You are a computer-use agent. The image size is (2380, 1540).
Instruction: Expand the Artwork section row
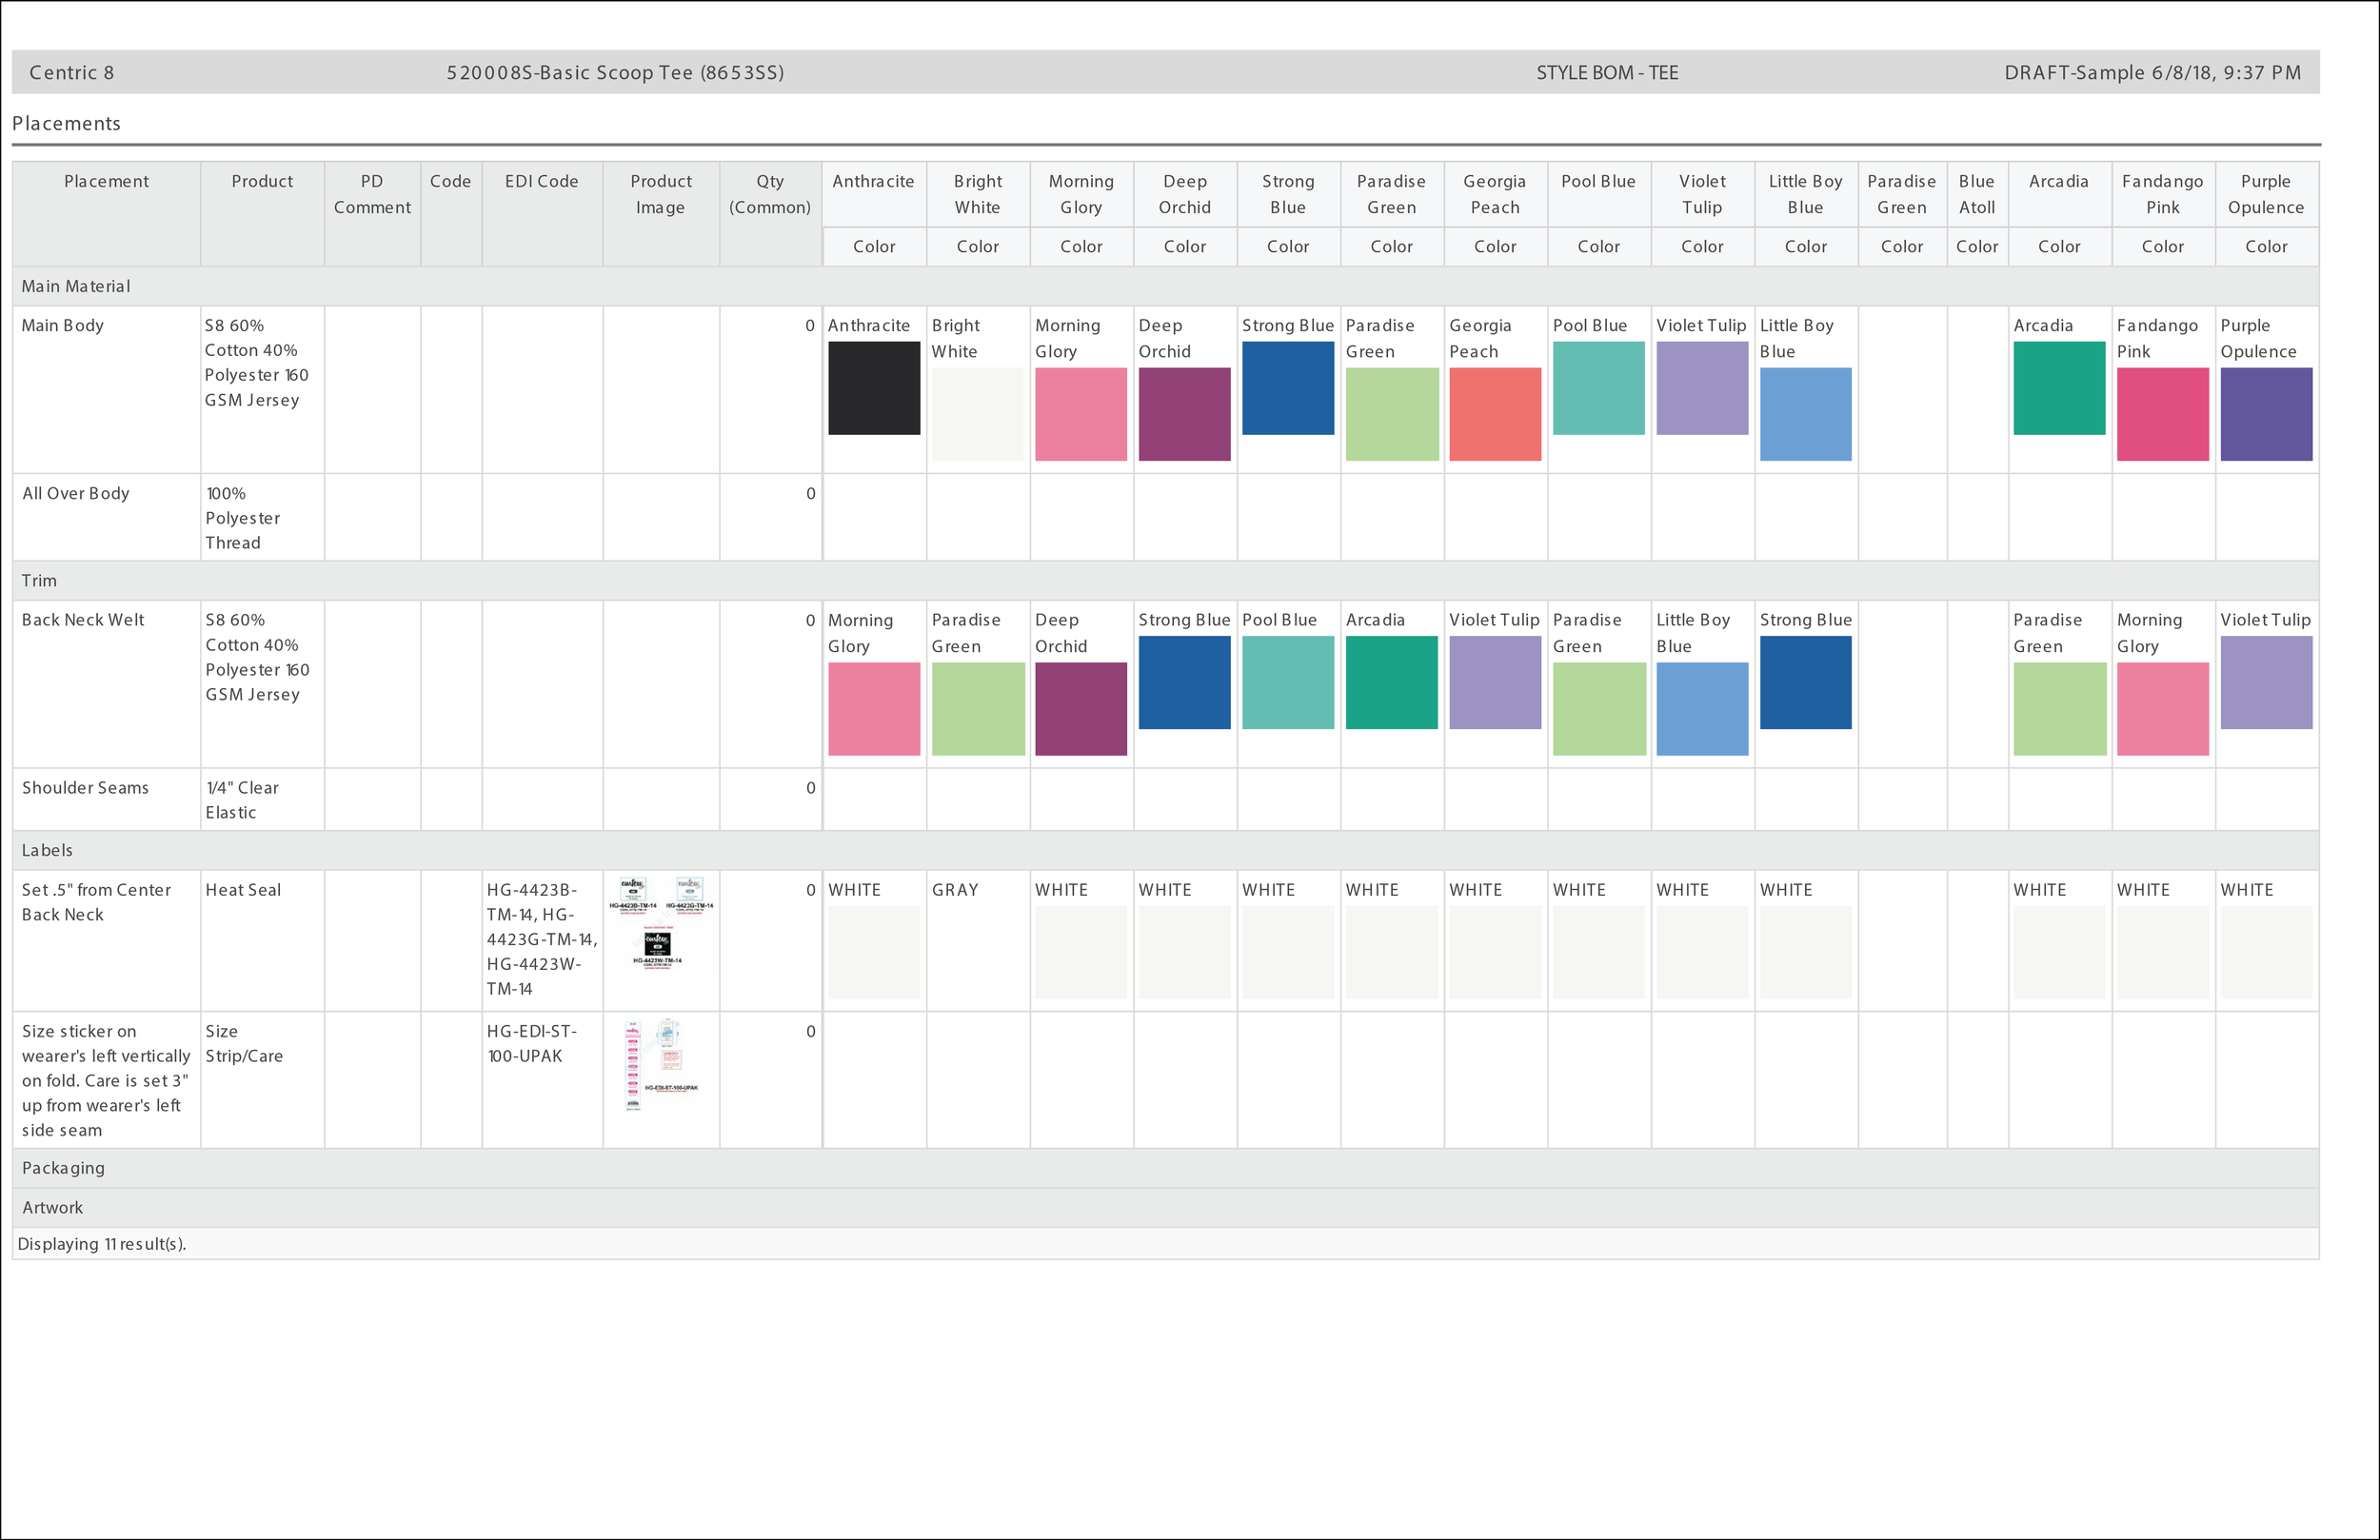53,1208
